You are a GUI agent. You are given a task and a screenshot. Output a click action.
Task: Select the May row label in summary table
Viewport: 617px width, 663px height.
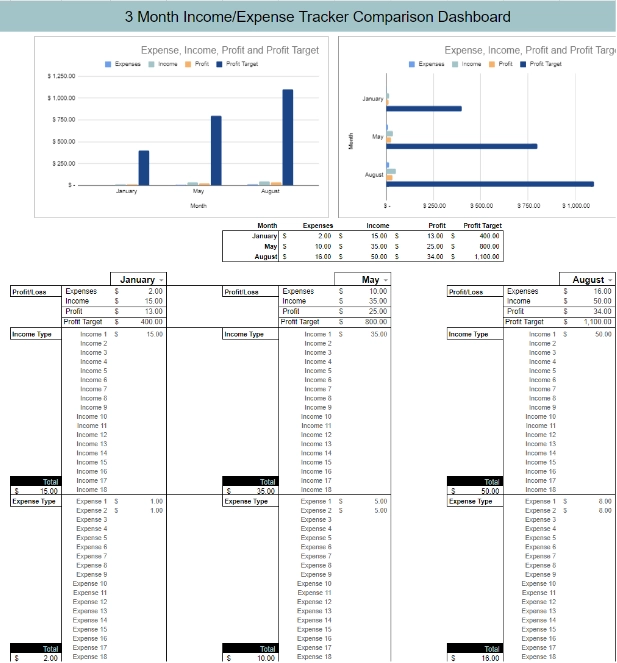pyautogui.click(x=270, y=246)
